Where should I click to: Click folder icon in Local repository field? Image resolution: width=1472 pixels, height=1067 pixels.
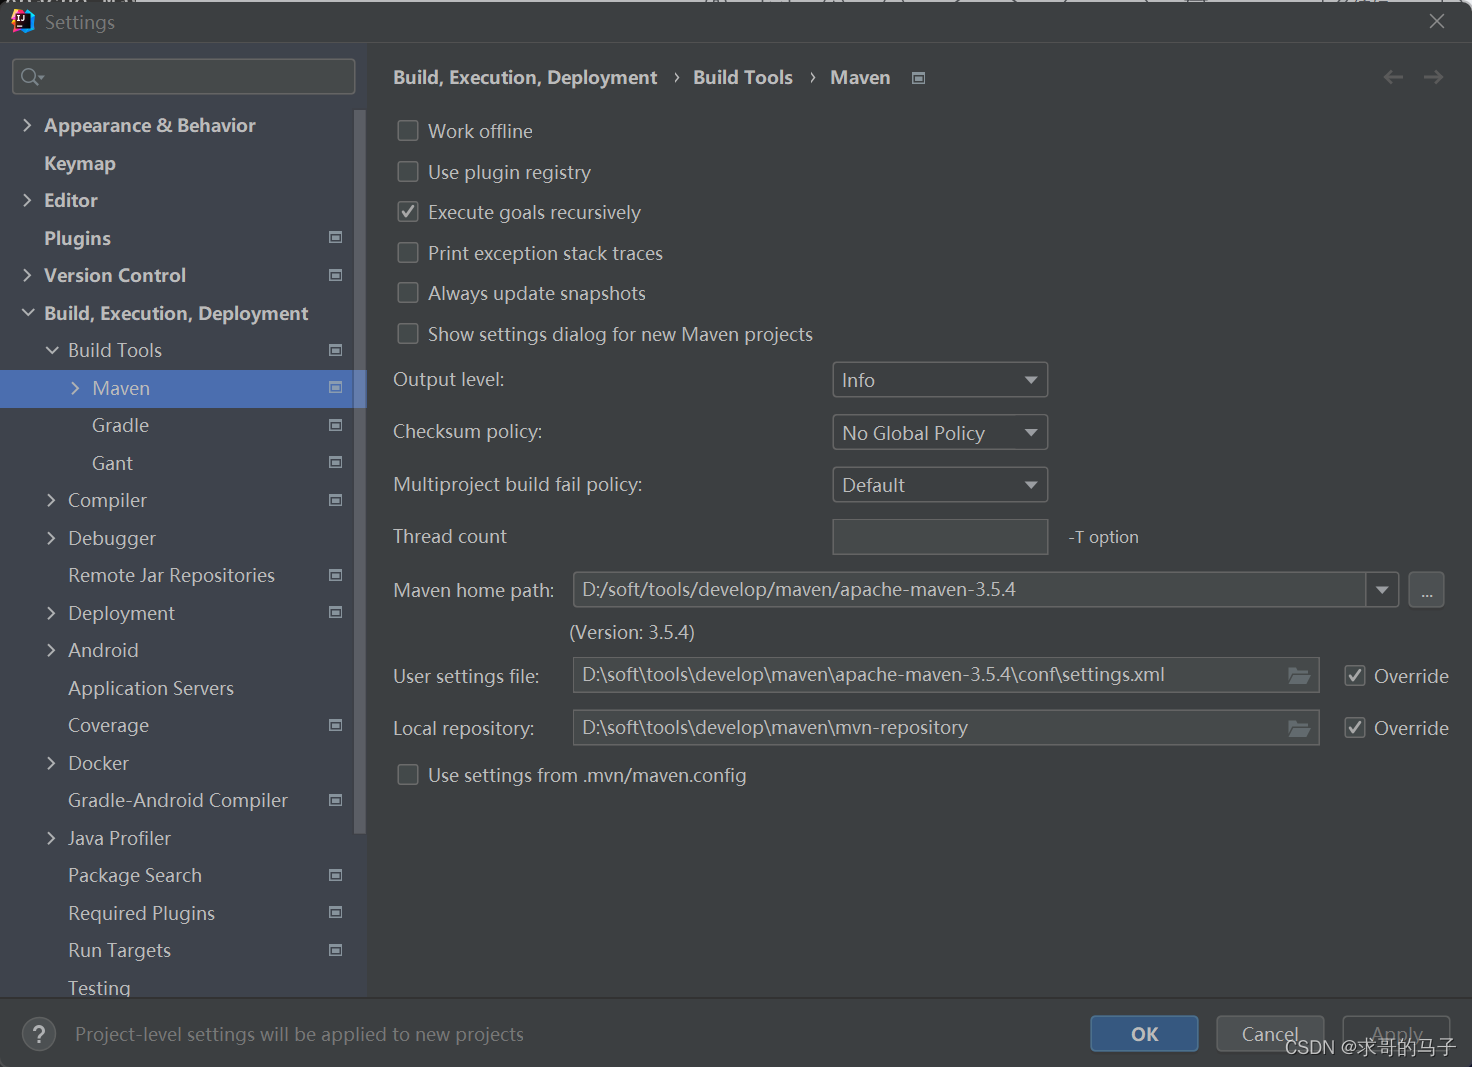point(1298,728)
